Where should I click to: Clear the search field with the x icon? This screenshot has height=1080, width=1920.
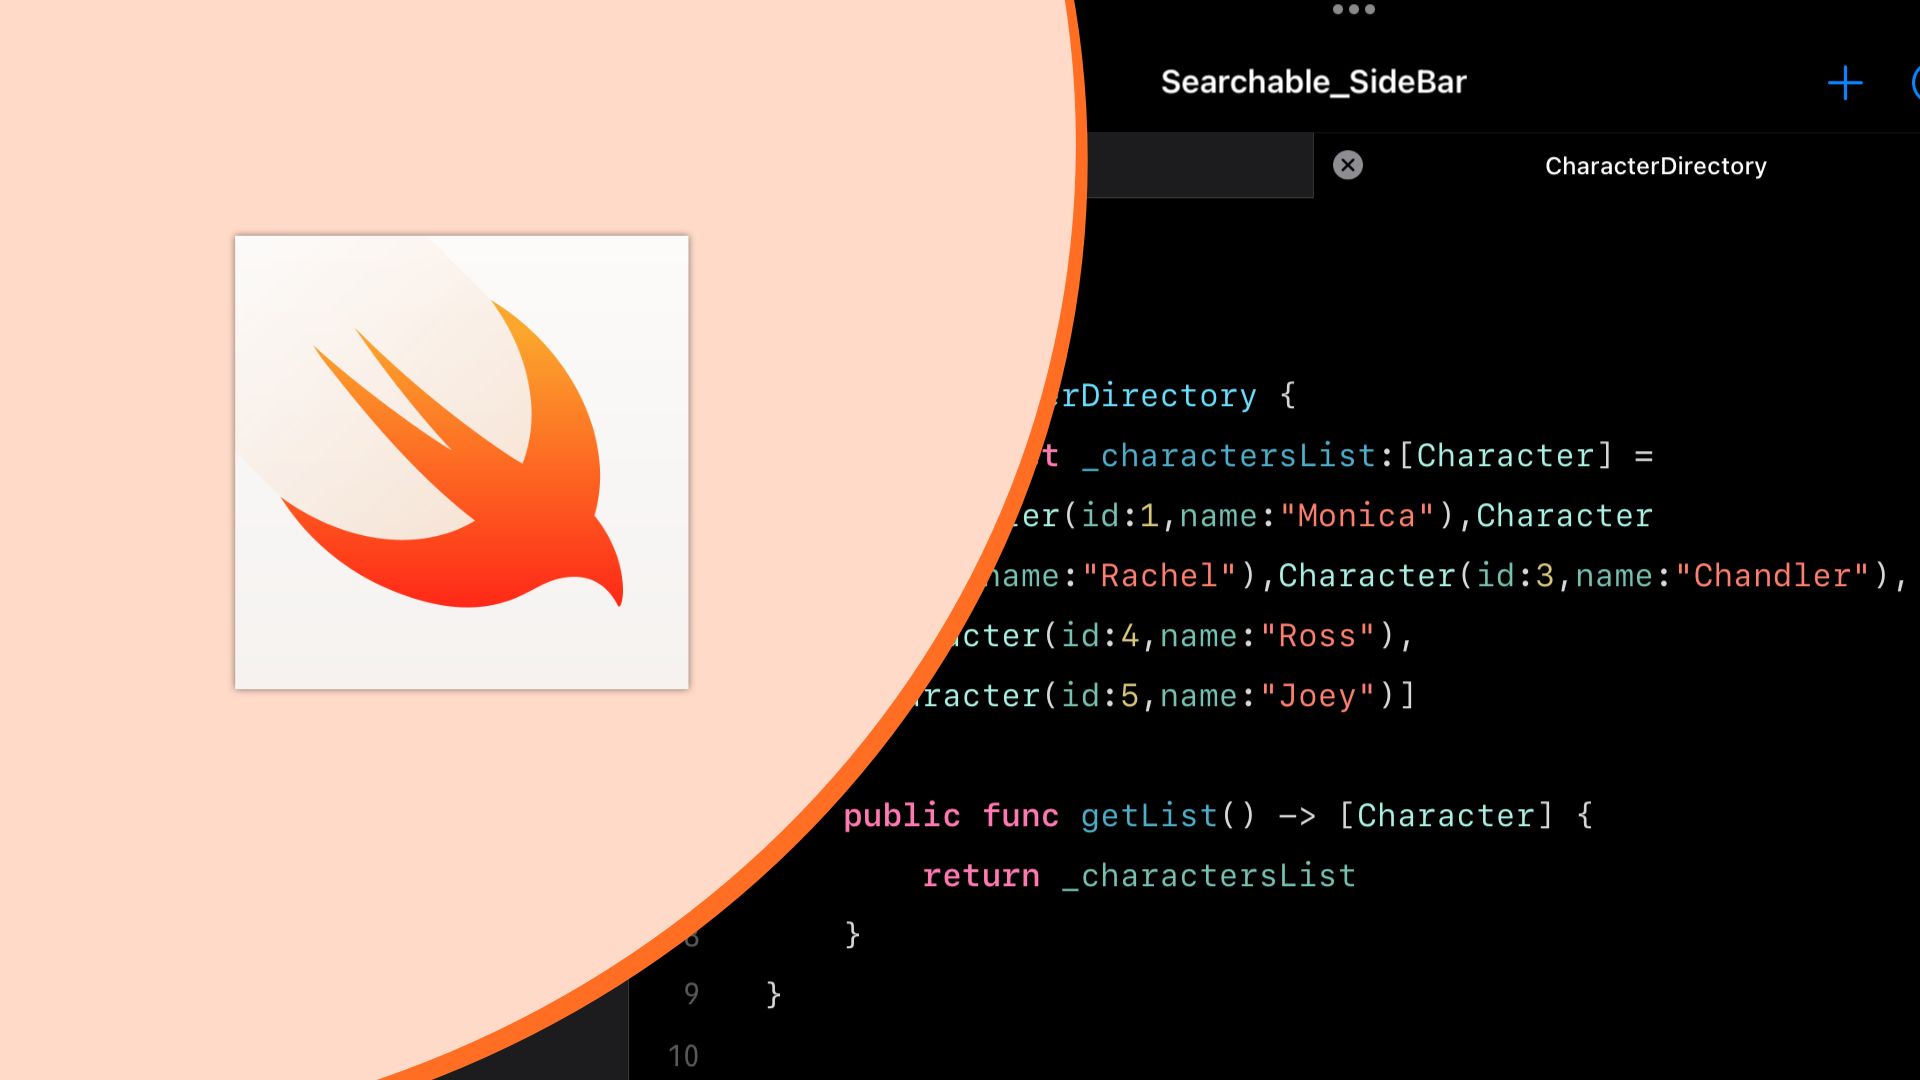pos(1347,165)
